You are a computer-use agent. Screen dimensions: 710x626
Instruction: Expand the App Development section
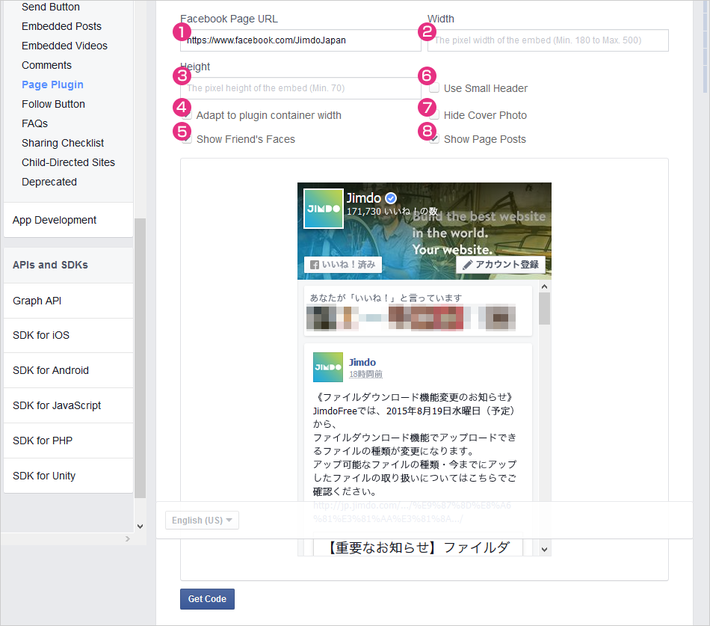pos(68,220)
